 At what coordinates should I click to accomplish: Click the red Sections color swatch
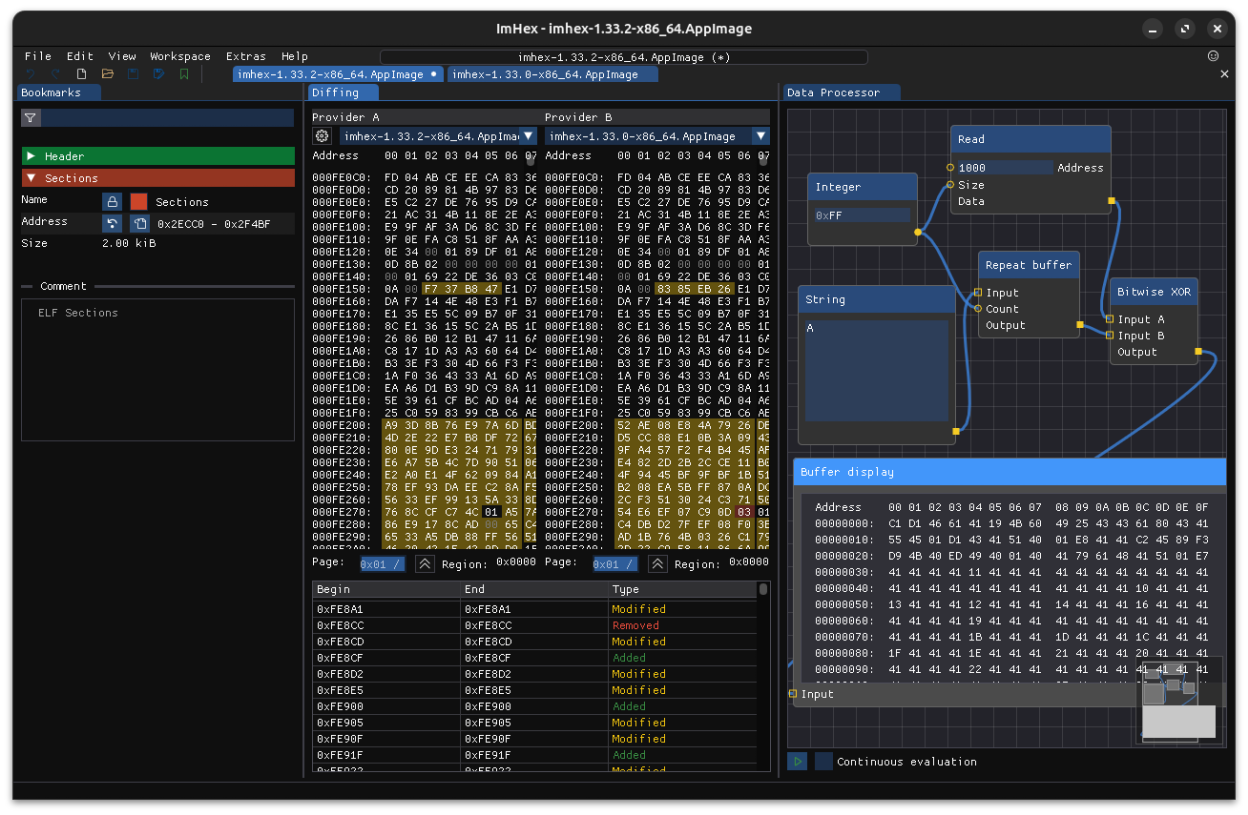tap(139, 202)
